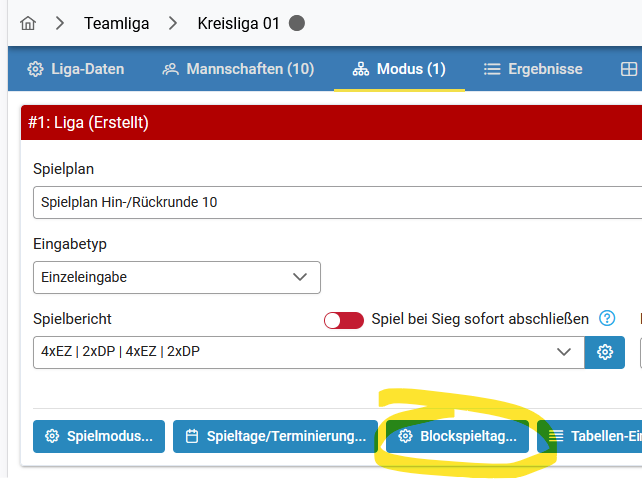
Task: Switch to Modus (1) tab
Action: [x=399, y=69]
